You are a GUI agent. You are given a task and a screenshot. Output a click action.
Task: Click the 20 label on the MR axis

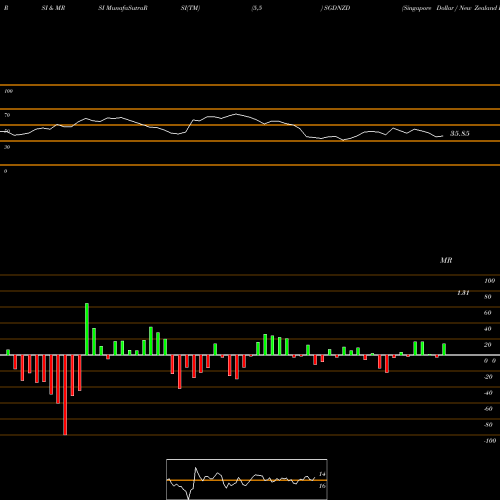pyautogui.click(x=488, y=345)
